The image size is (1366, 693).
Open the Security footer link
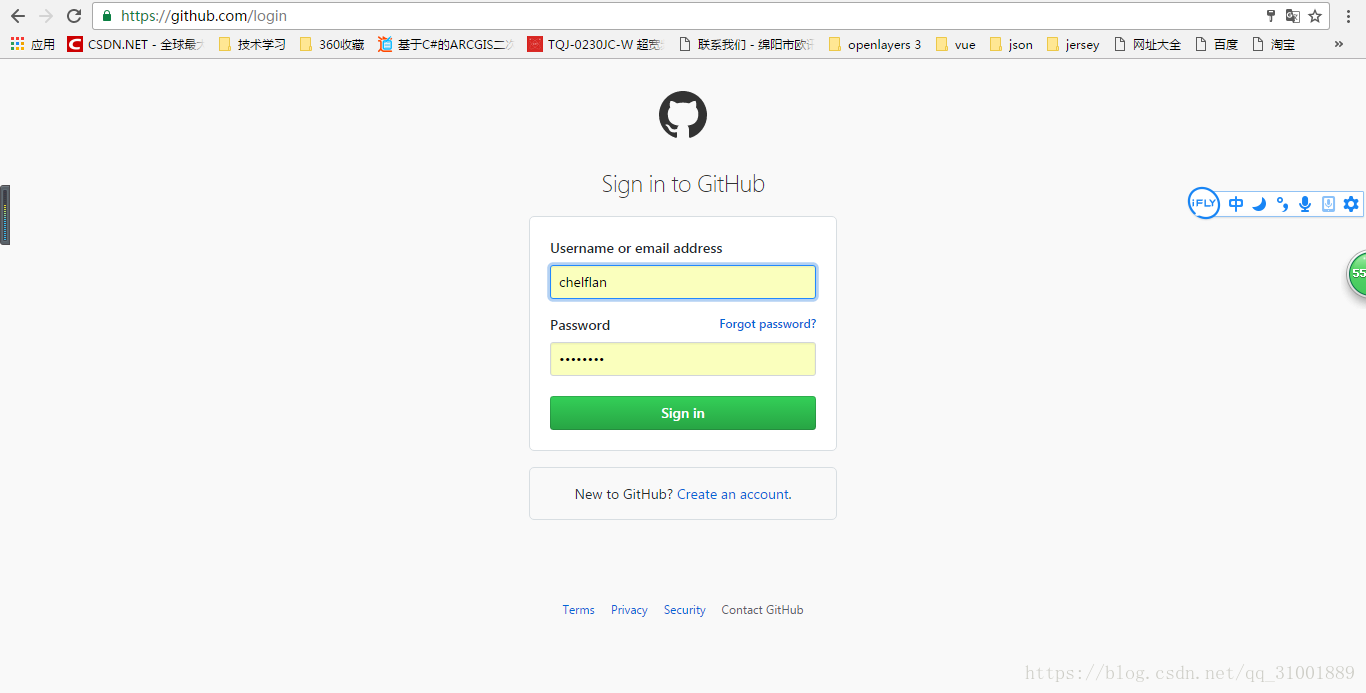click(685, 610)
